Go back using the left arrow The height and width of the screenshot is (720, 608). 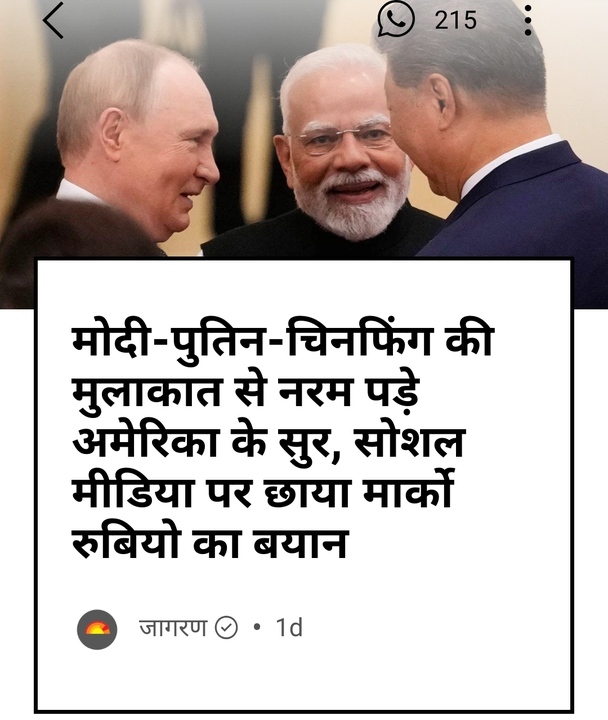(x=53, y=21)
